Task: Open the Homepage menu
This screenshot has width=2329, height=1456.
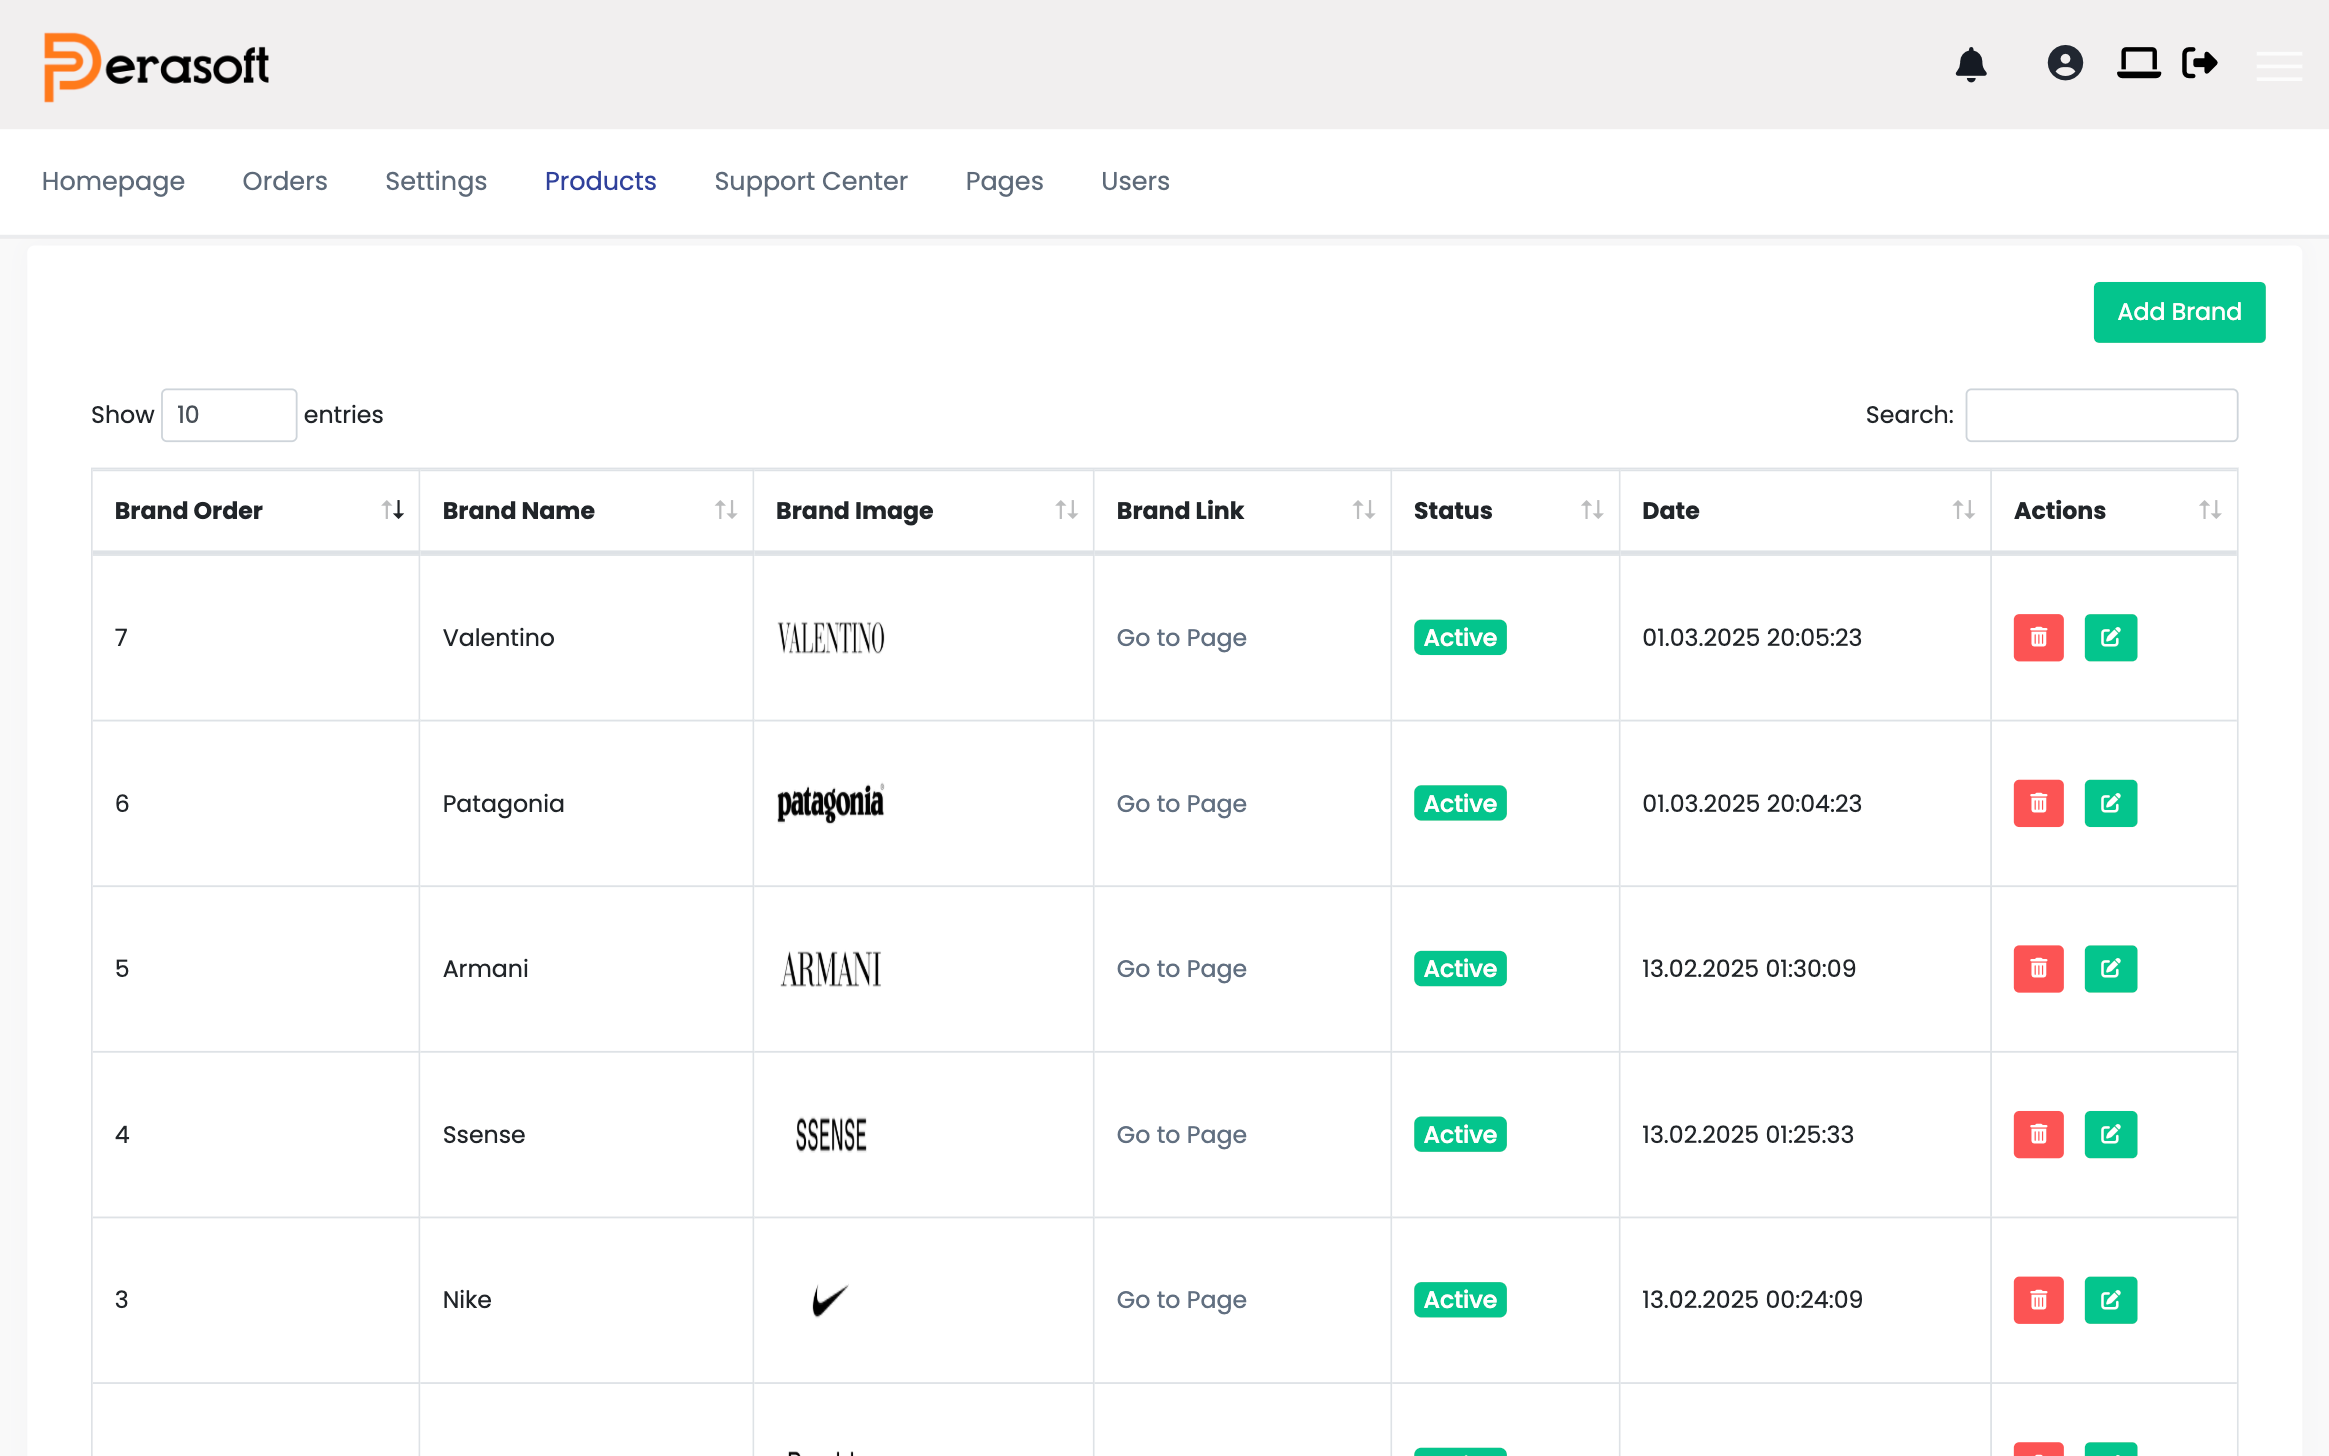Action: pos(113,181)
